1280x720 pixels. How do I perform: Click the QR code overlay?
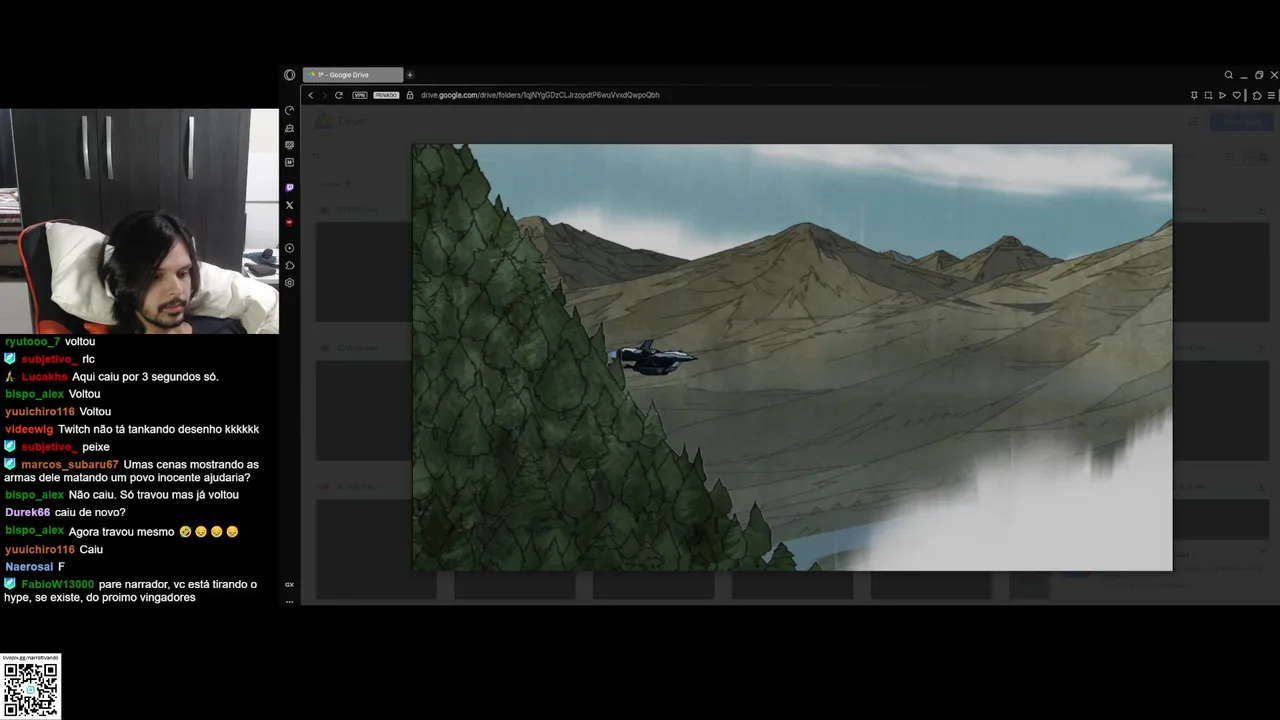click(31, 686)
